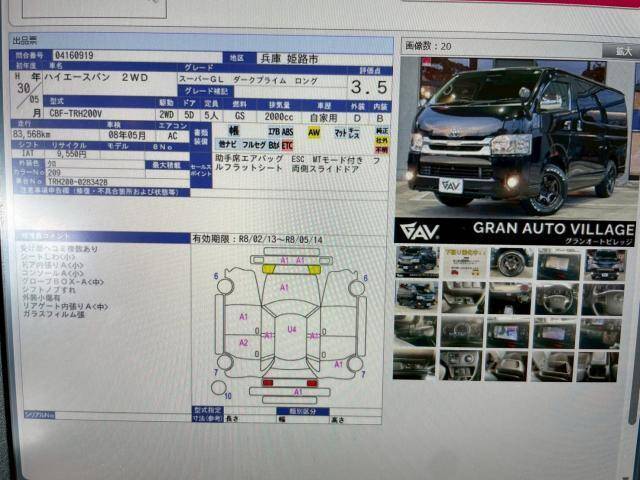Open the steering wheel thumbnail
This screenshot has width=640, height=480.
point(558,297)
